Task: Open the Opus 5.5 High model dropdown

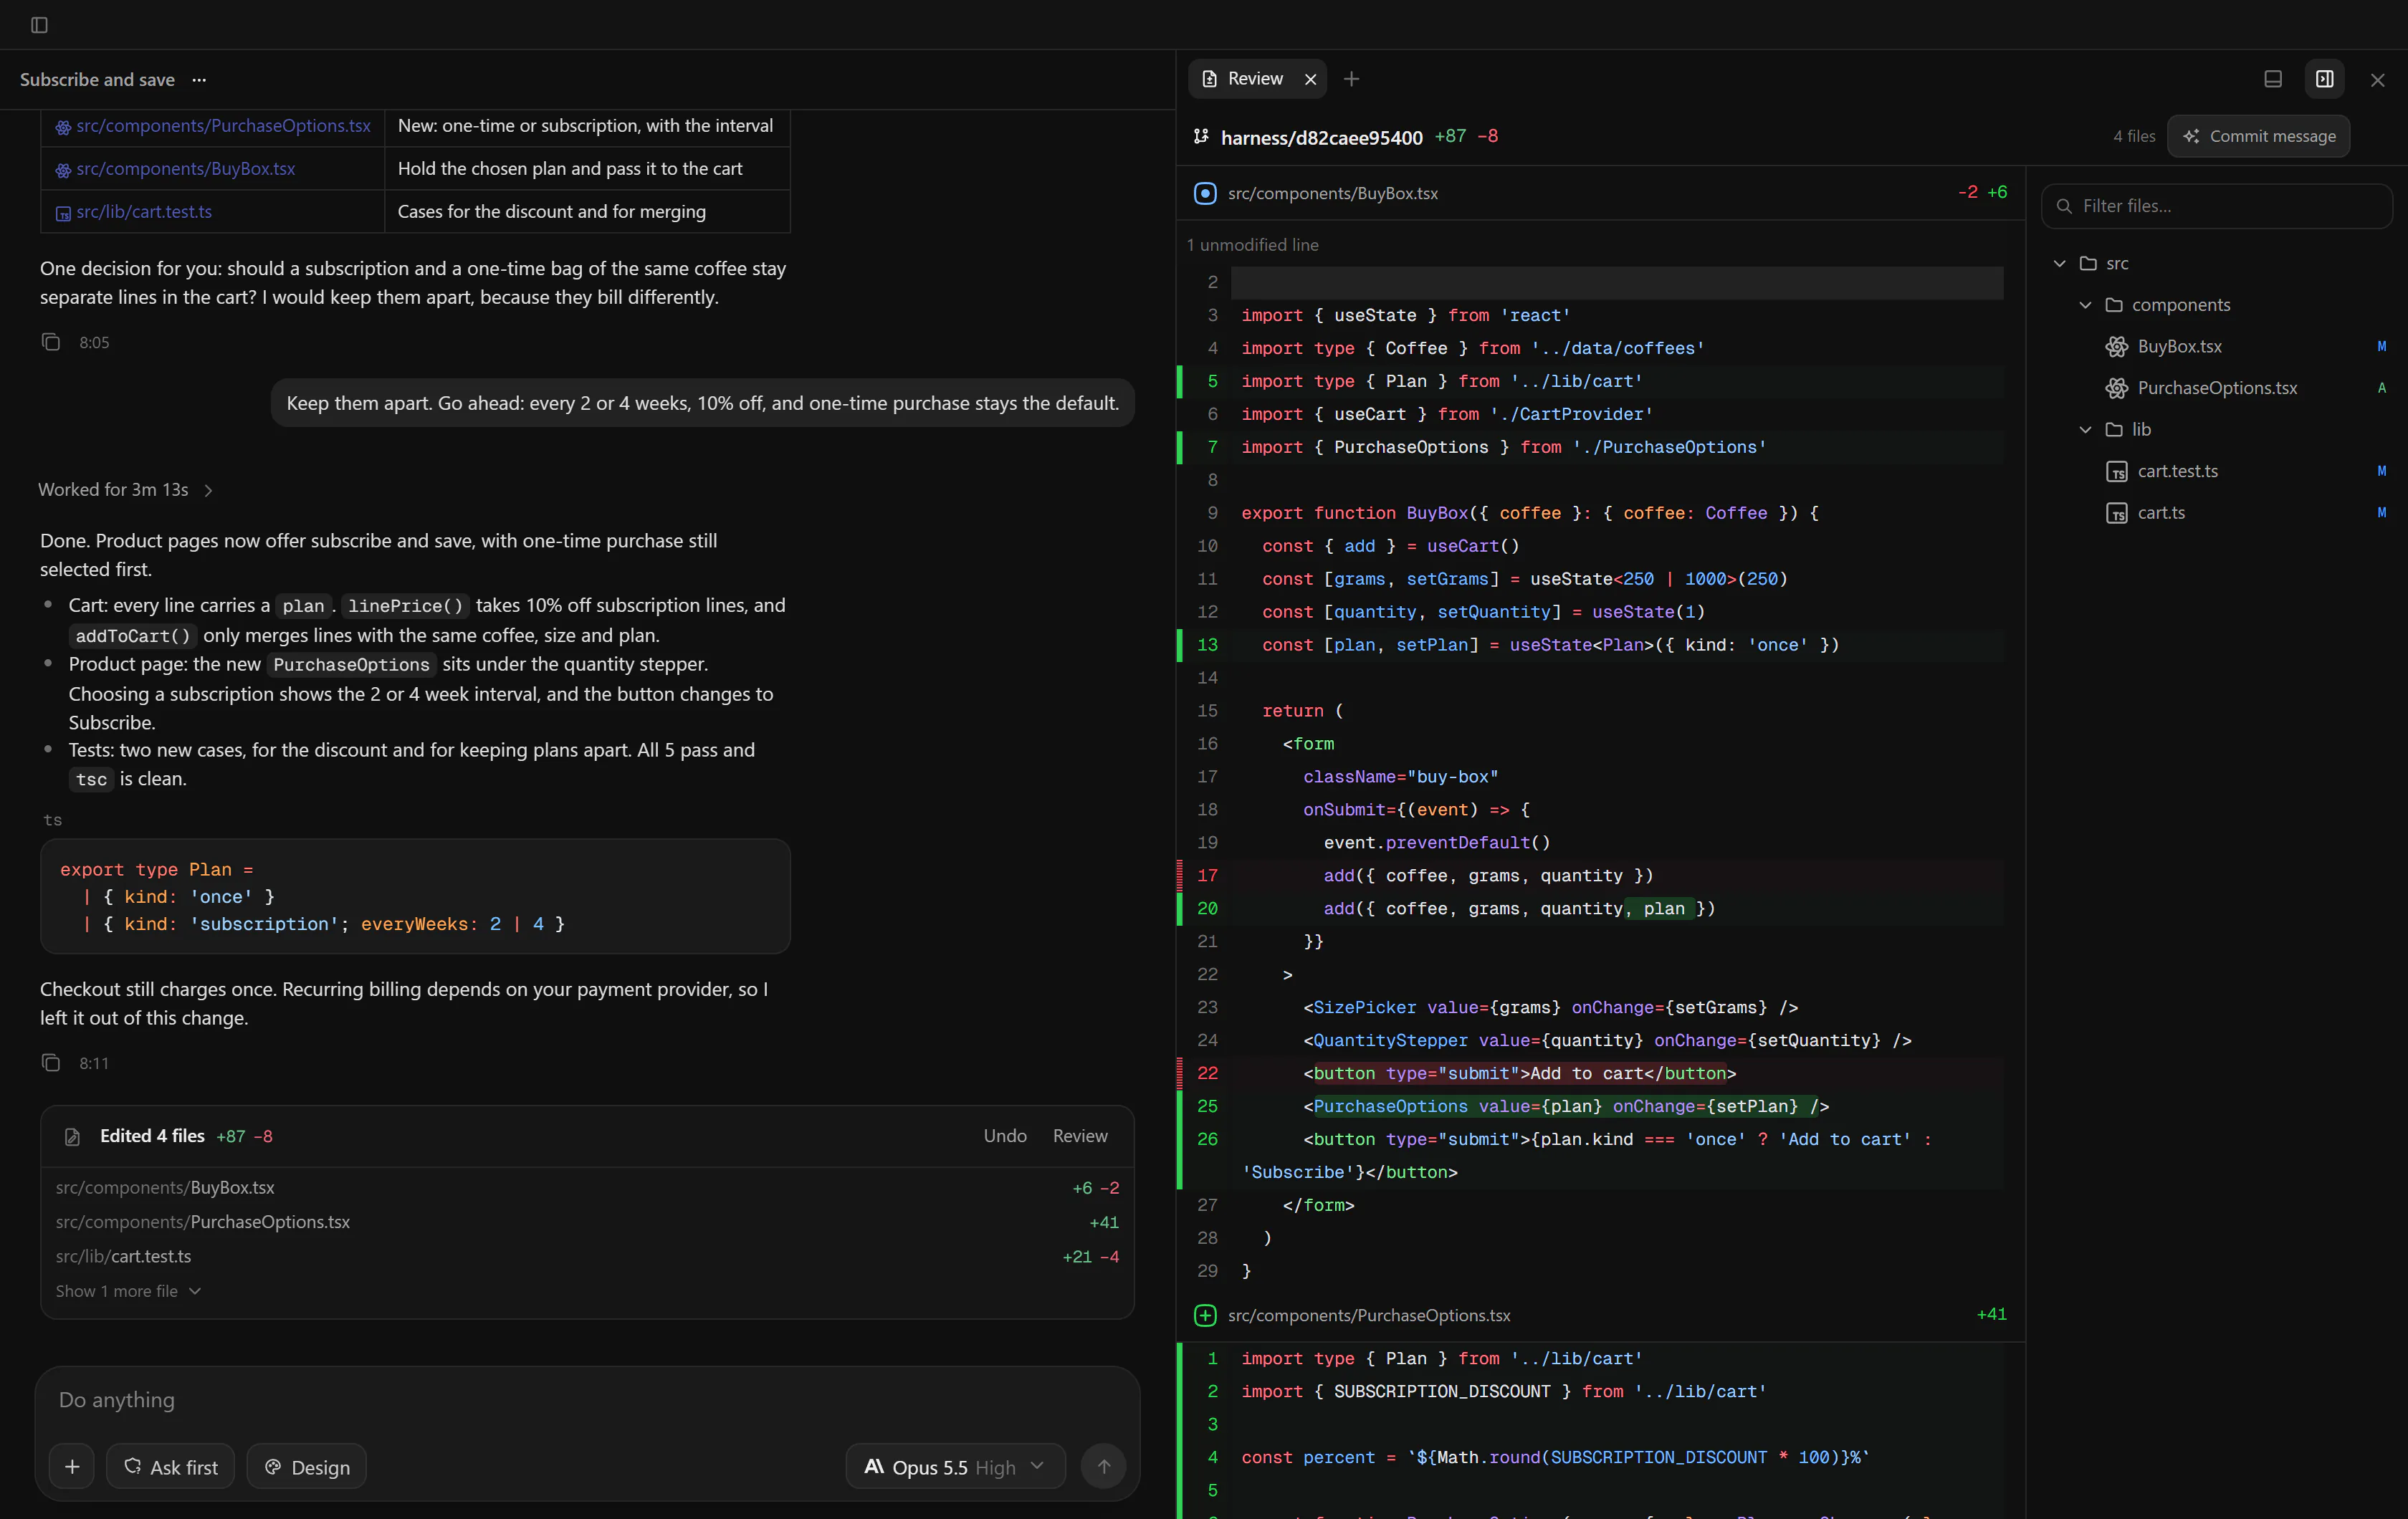Action: click(x=955, y=1467)
